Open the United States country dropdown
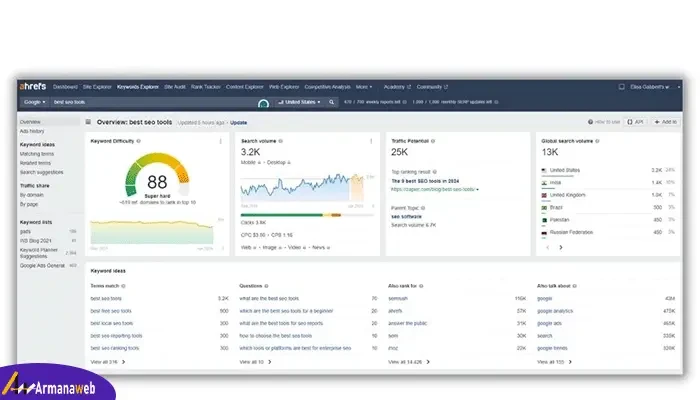700x400 pixels. 299,102
